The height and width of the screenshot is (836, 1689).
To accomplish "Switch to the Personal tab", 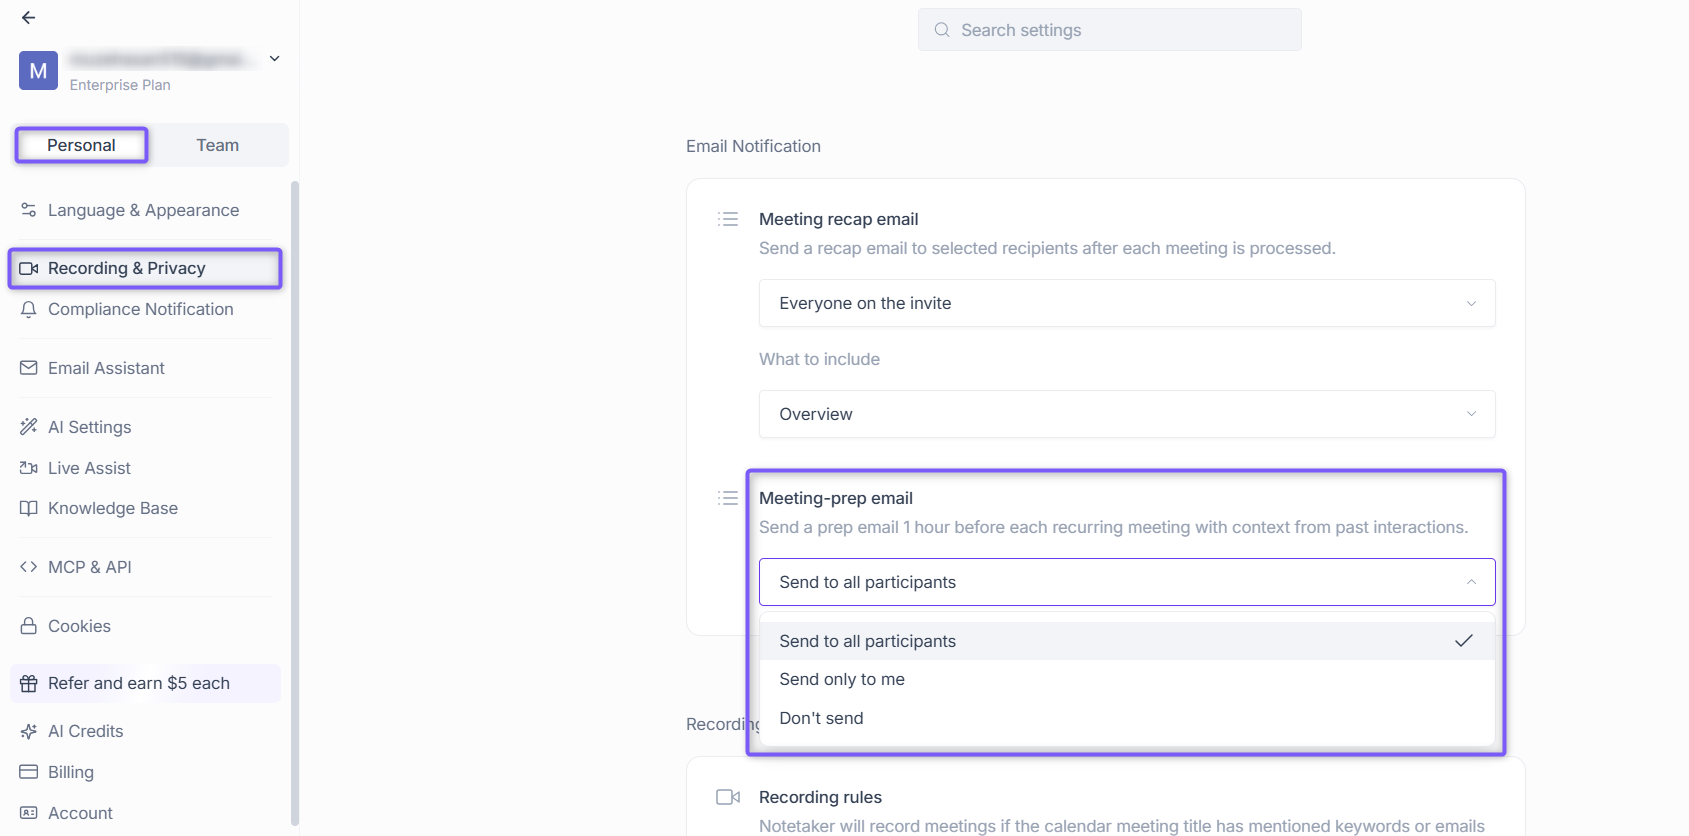I will [x=81, y=145].
